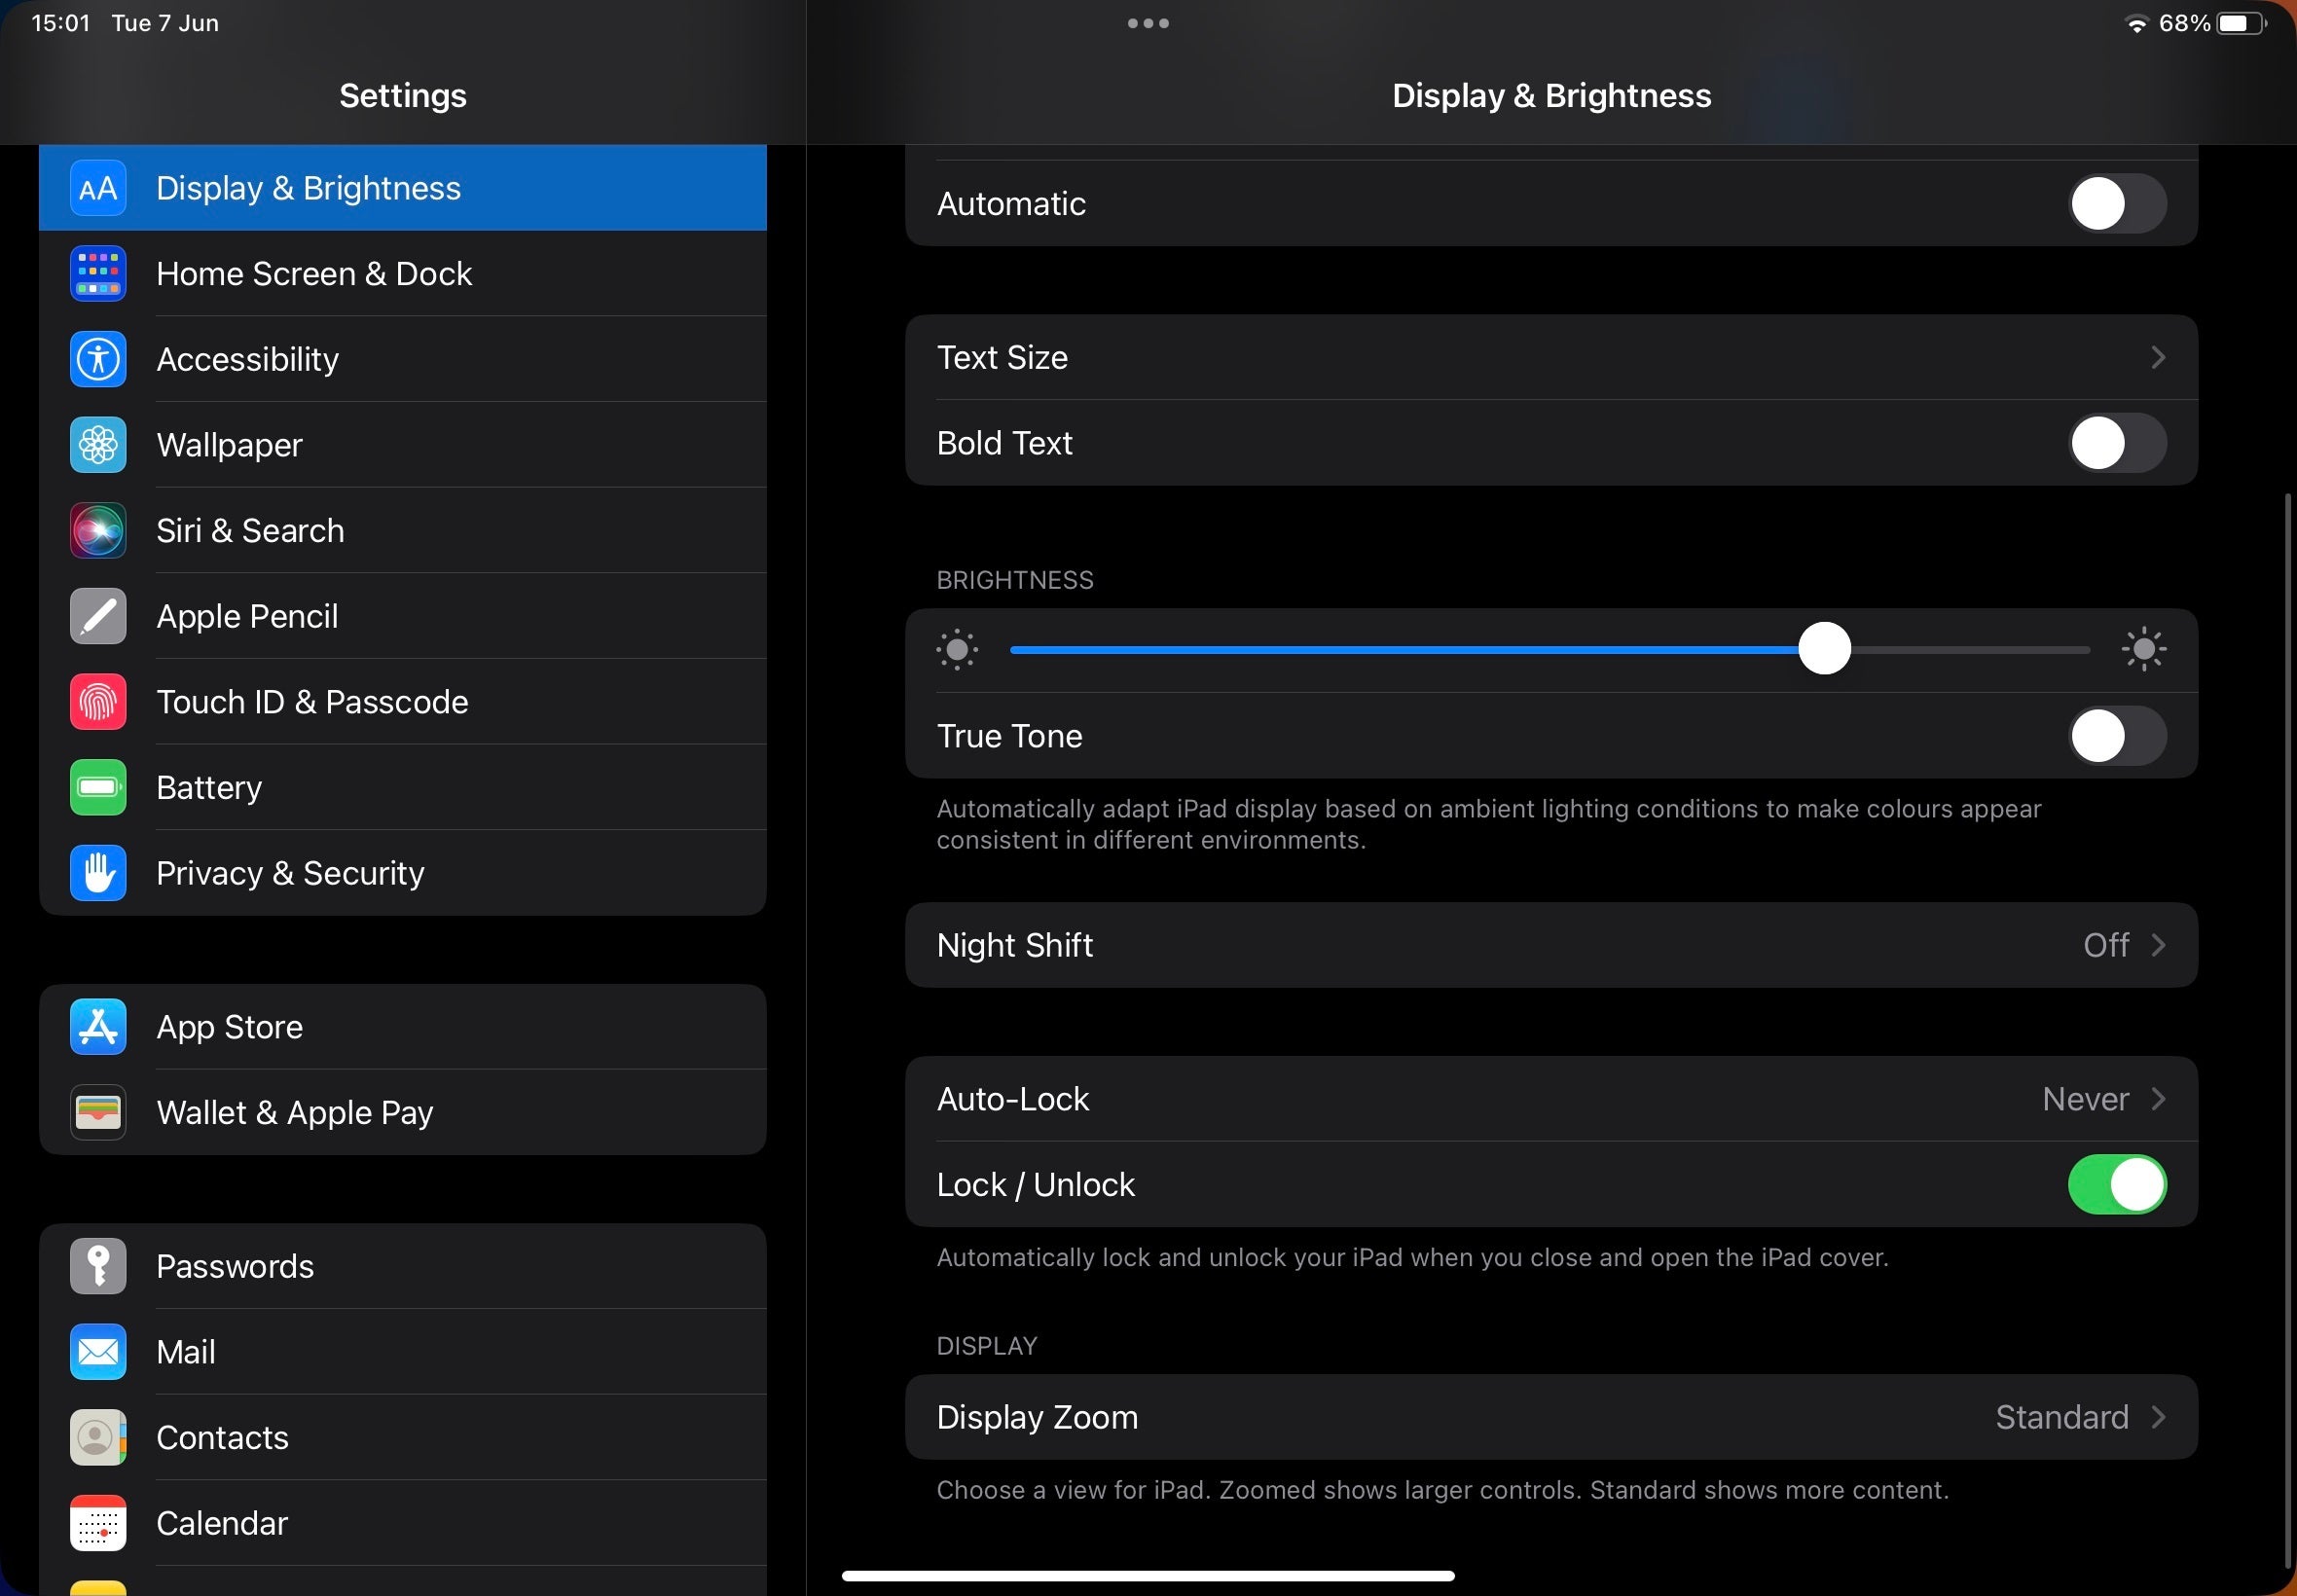Viewport: 2297px width, 1596px height.
Task: Open Text Size via its chevron
Action: tap(2158, 358)
